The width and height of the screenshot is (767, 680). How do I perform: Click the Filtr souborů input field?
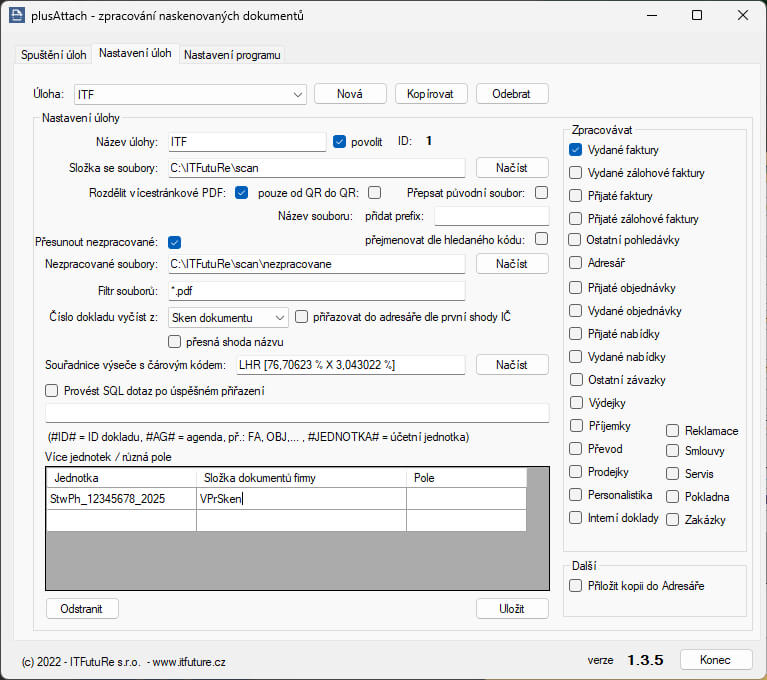click(x=316, y=291)
